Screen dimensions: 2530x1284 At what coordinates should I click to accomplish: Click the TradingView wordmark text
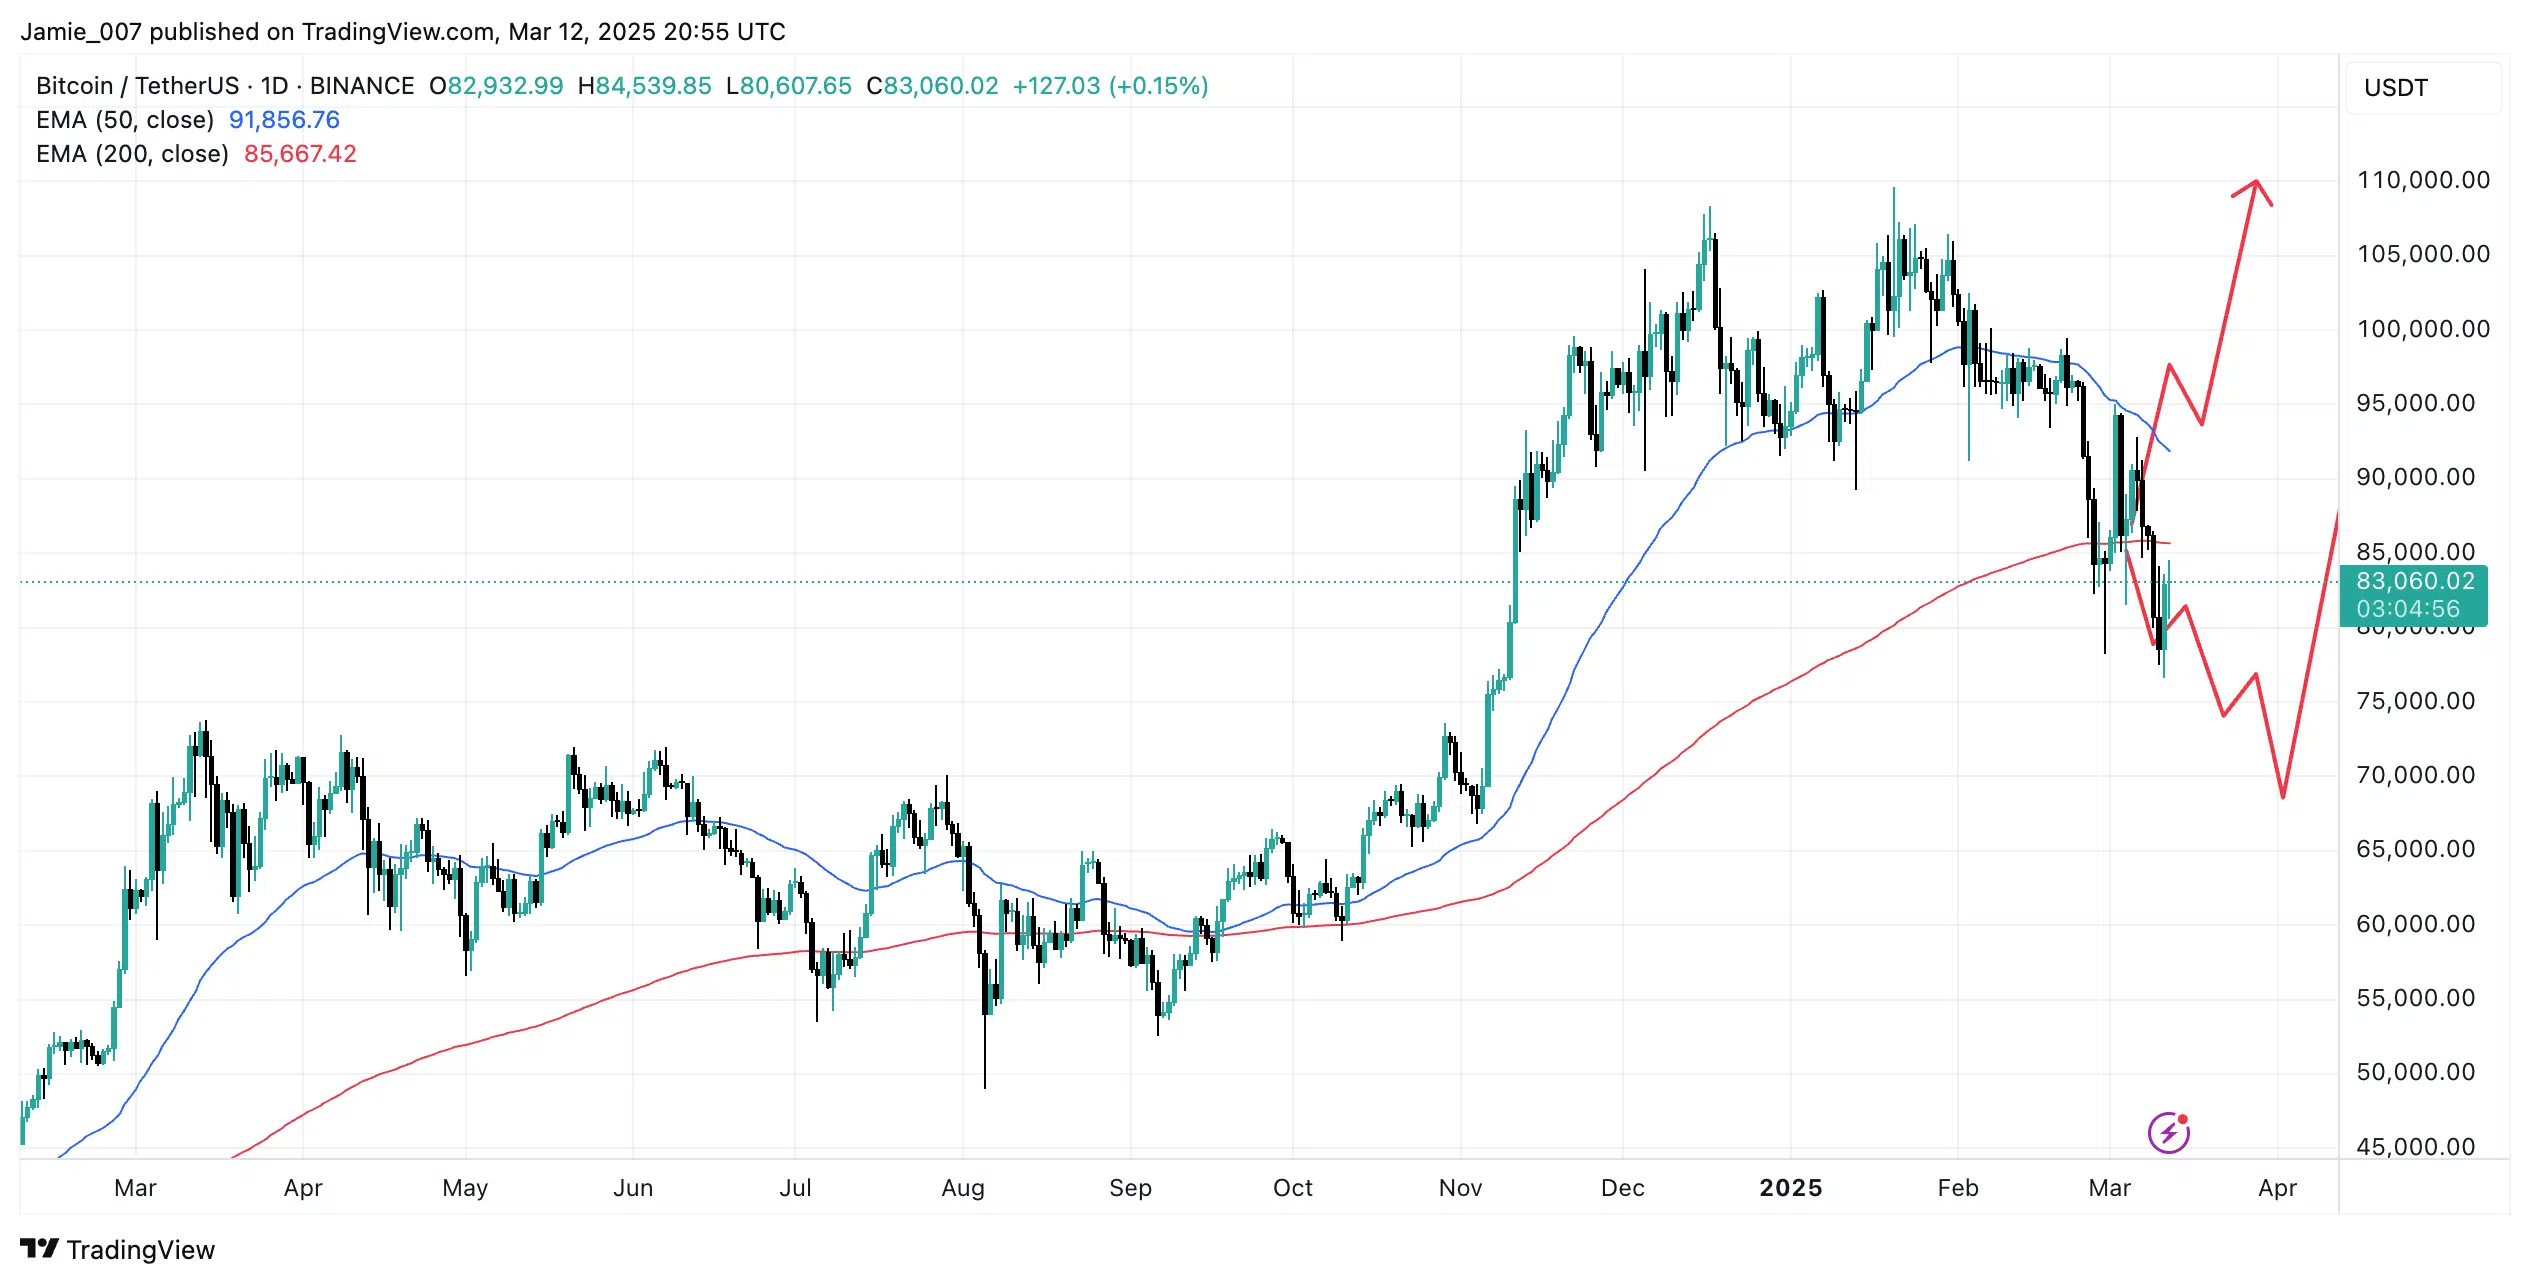tap(141, 1250)
